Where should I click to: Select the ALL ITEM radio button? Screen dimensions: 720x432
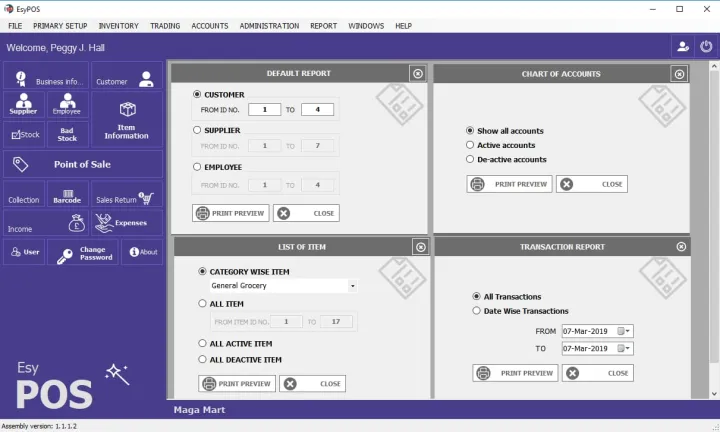coord(202,303)
